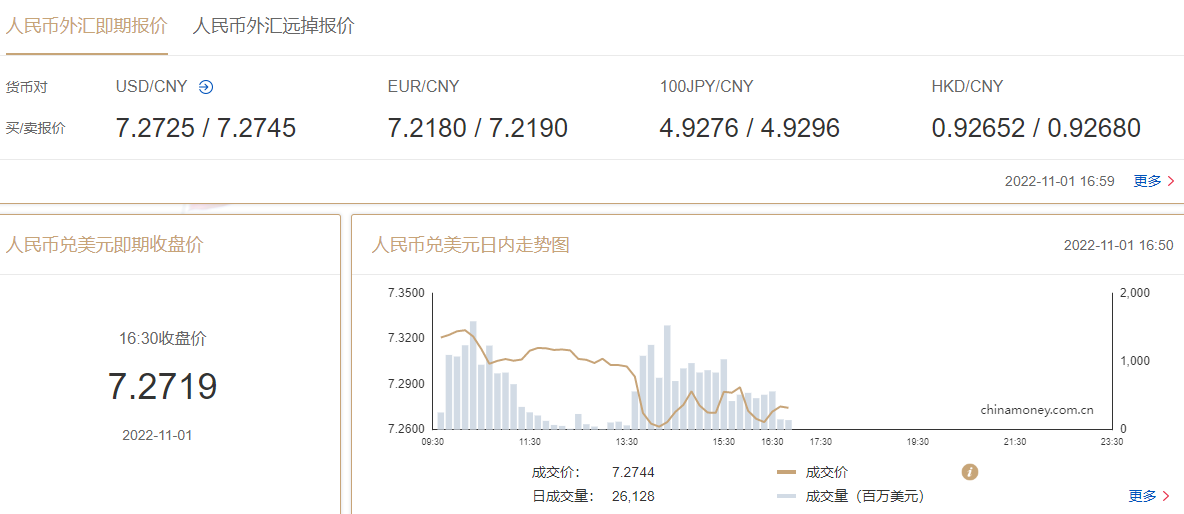Click the 7.2719 closing price value
Viewport: 1184px width, 514px height.
162,386
